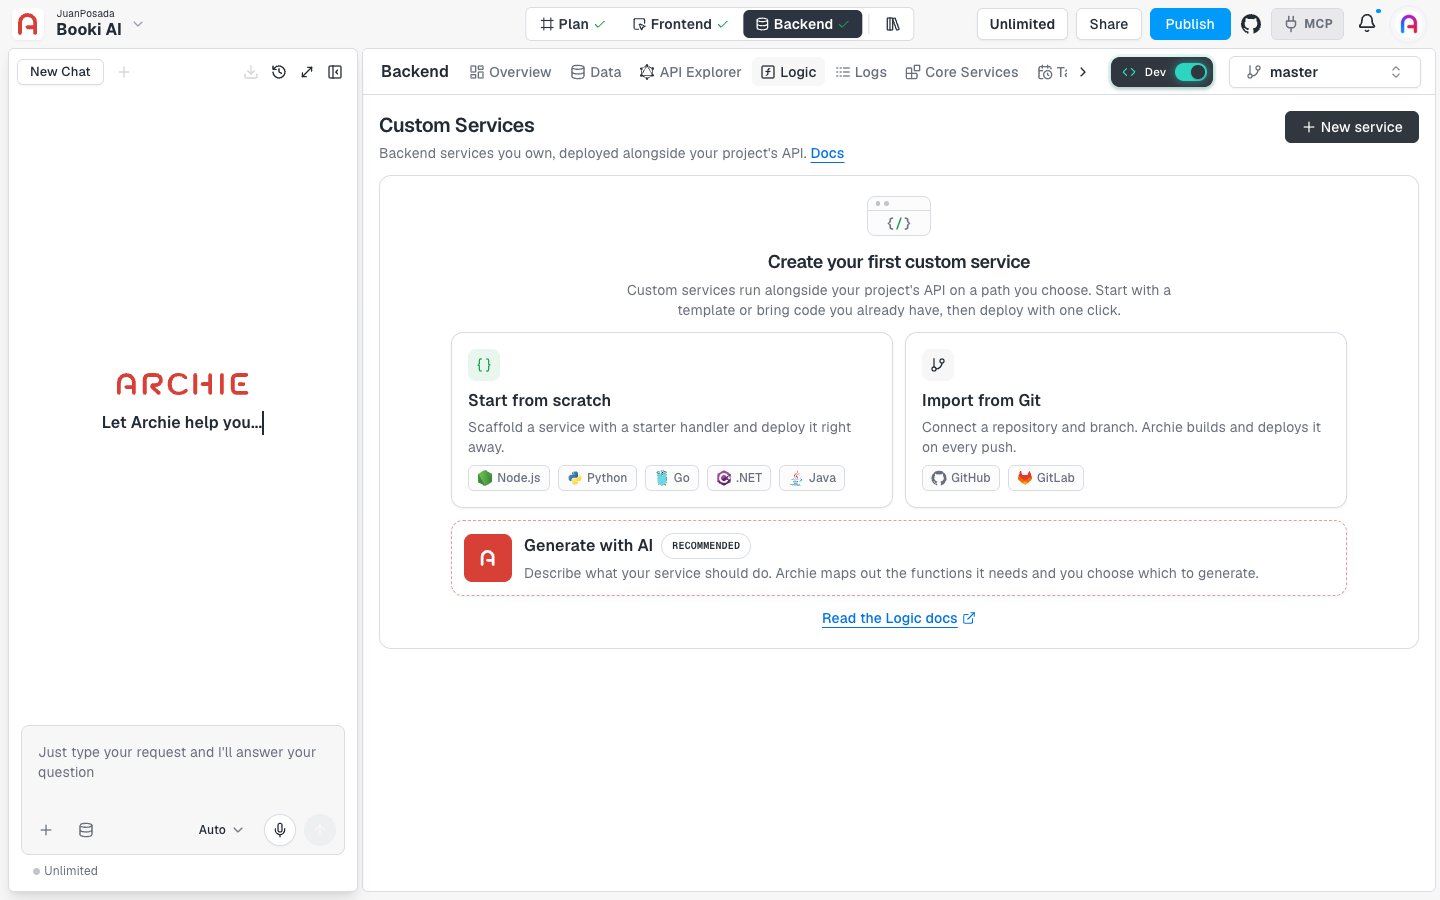
Task: Choose the Java template chip
Action: (x=812, y=478)
